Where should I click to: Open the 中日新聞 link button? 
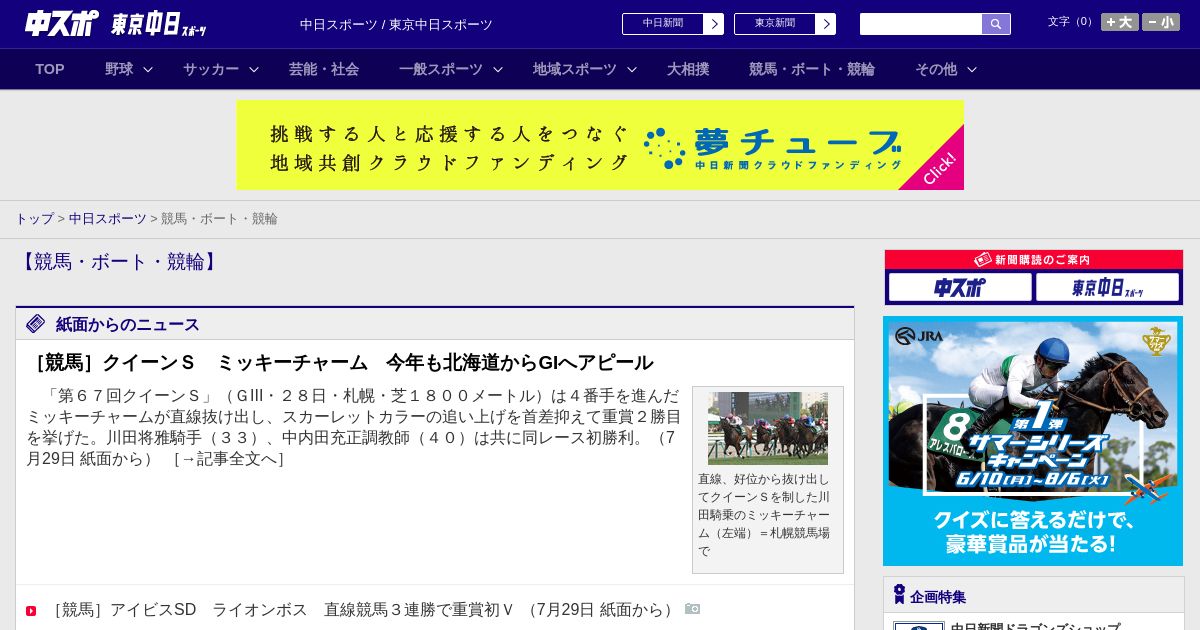click(x=663, y=24)
